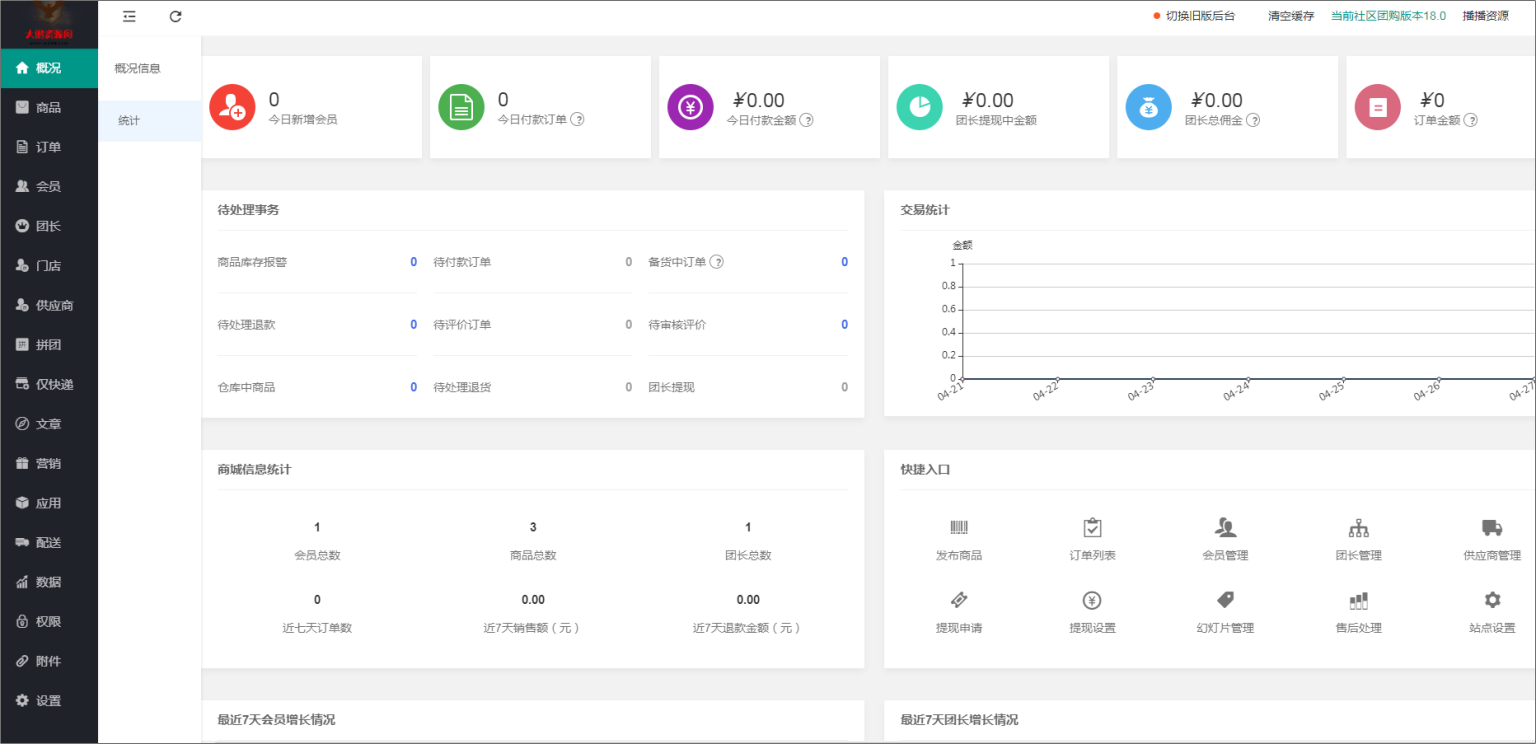Click the refresh icon in the top toolbar

(175, 16)
